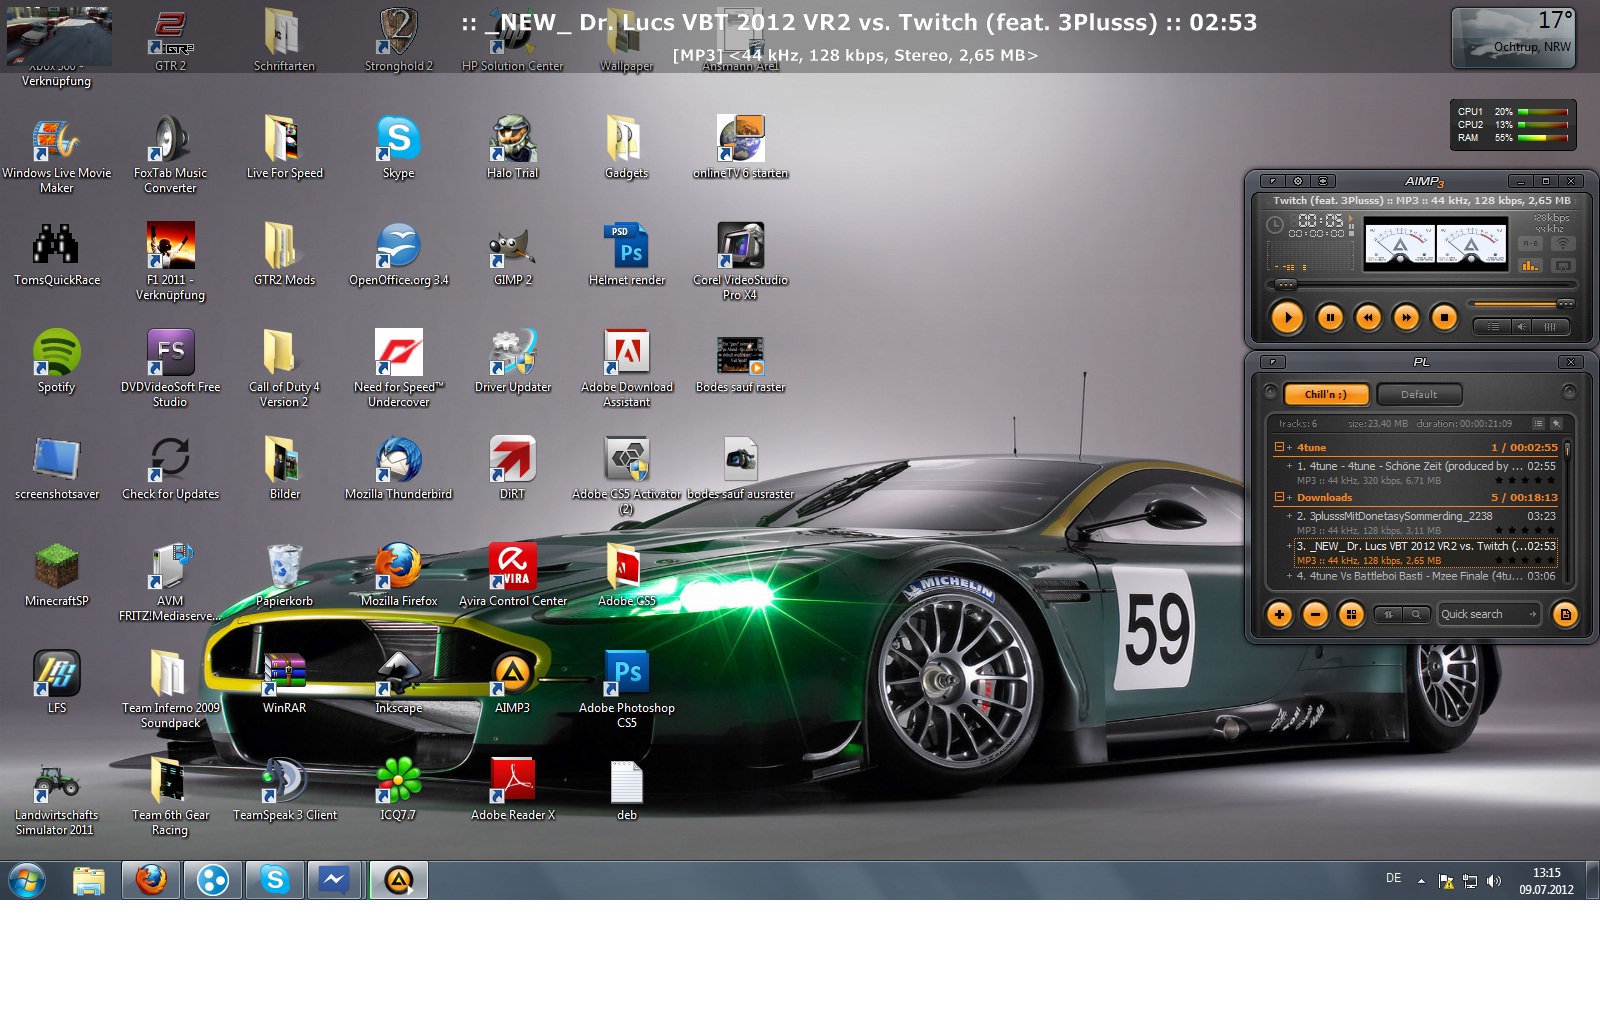Toggle playlist window button in AIMP
The image size is (1600, 1024).
coord(1493,326)
